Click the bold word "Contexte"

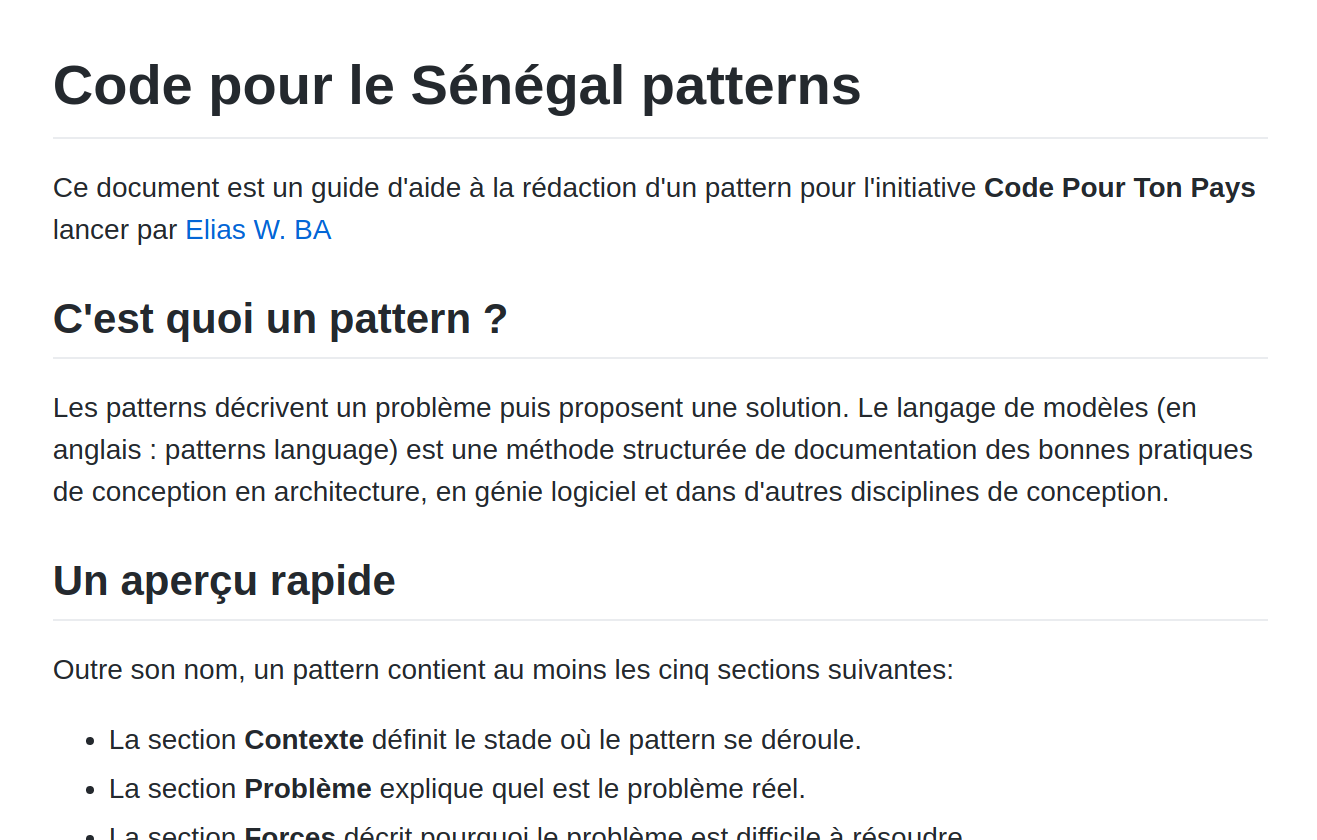click(304, 740)
